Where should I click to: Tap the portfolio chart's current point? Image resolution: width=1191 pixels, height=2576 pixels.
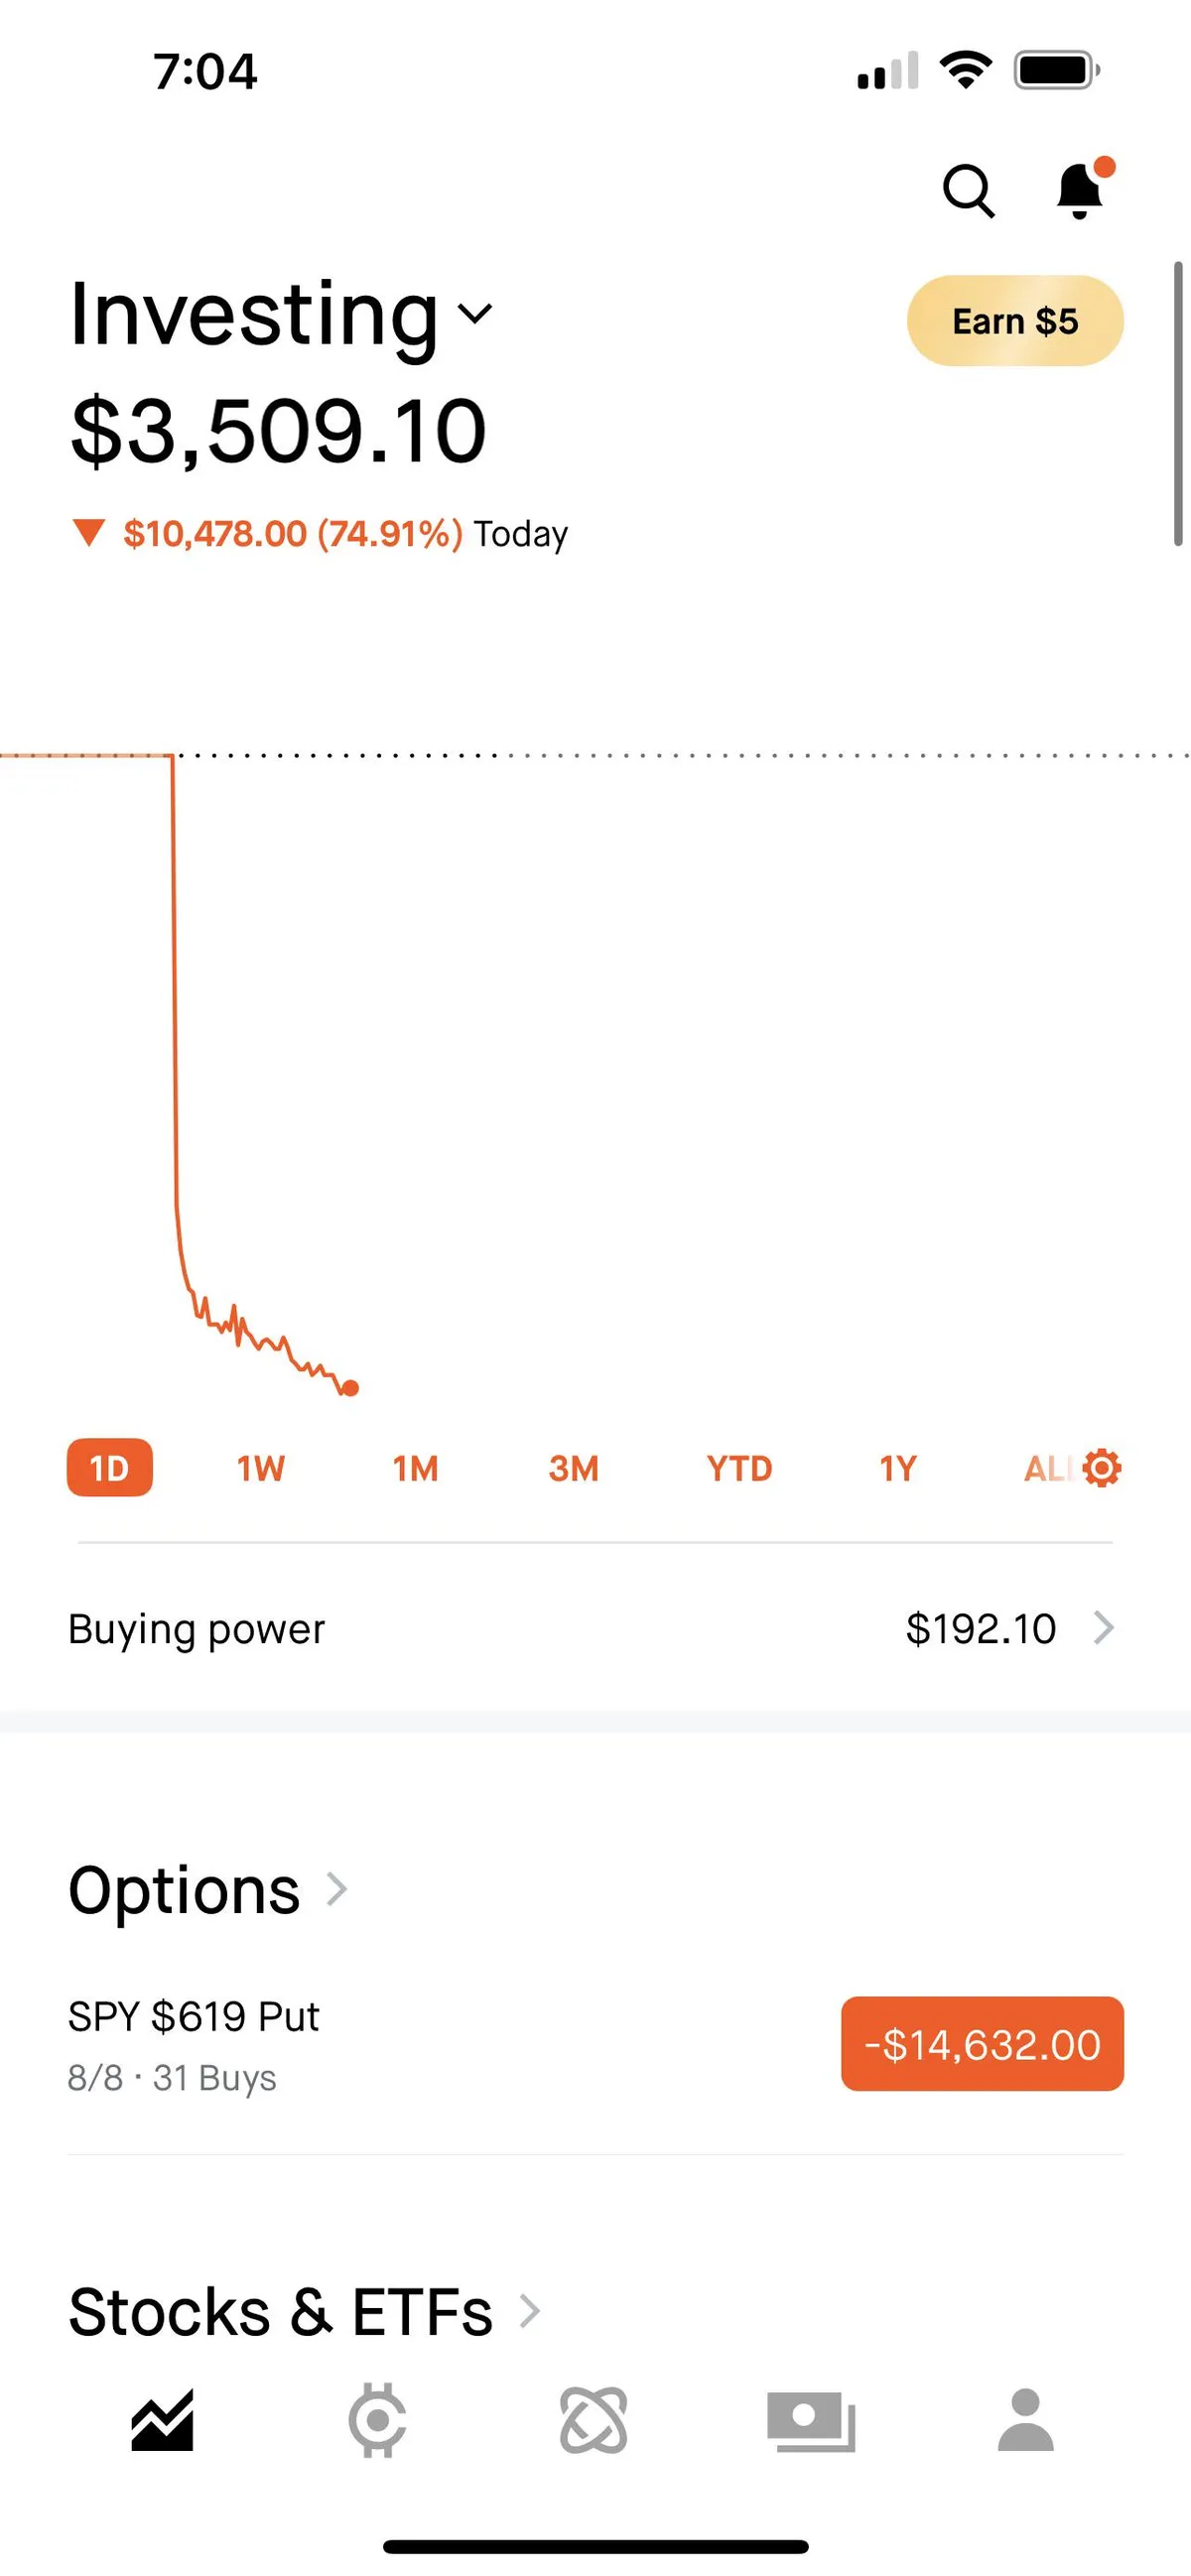(350, 1388)
